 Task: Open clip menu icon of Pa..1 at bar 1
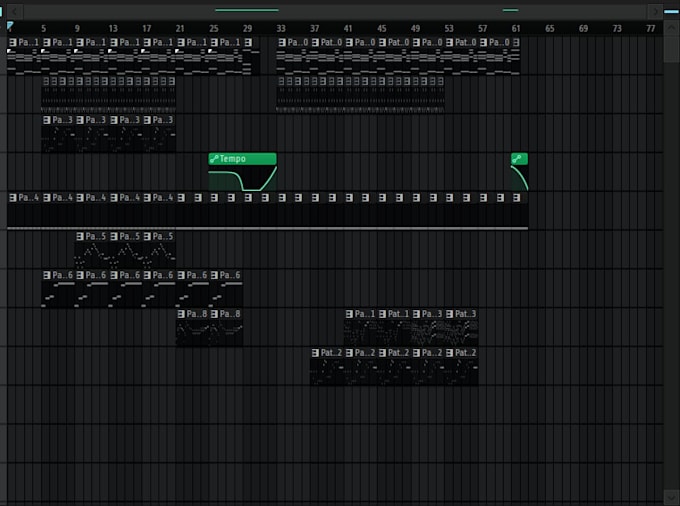[x=13, y=42]
